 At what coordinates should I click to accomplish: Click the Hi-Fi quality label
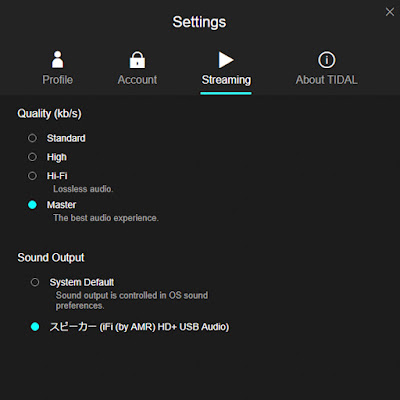pyautogui.click(x=57, y=176)
